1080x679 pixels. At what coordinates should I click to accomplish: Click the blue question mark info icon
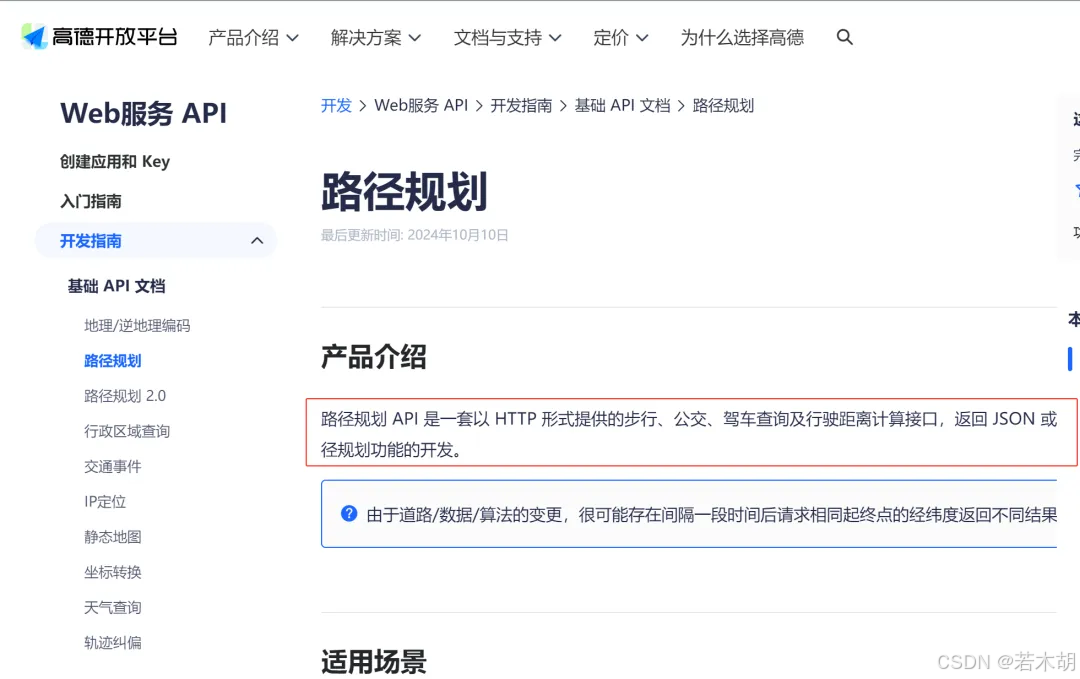point(349,514)
